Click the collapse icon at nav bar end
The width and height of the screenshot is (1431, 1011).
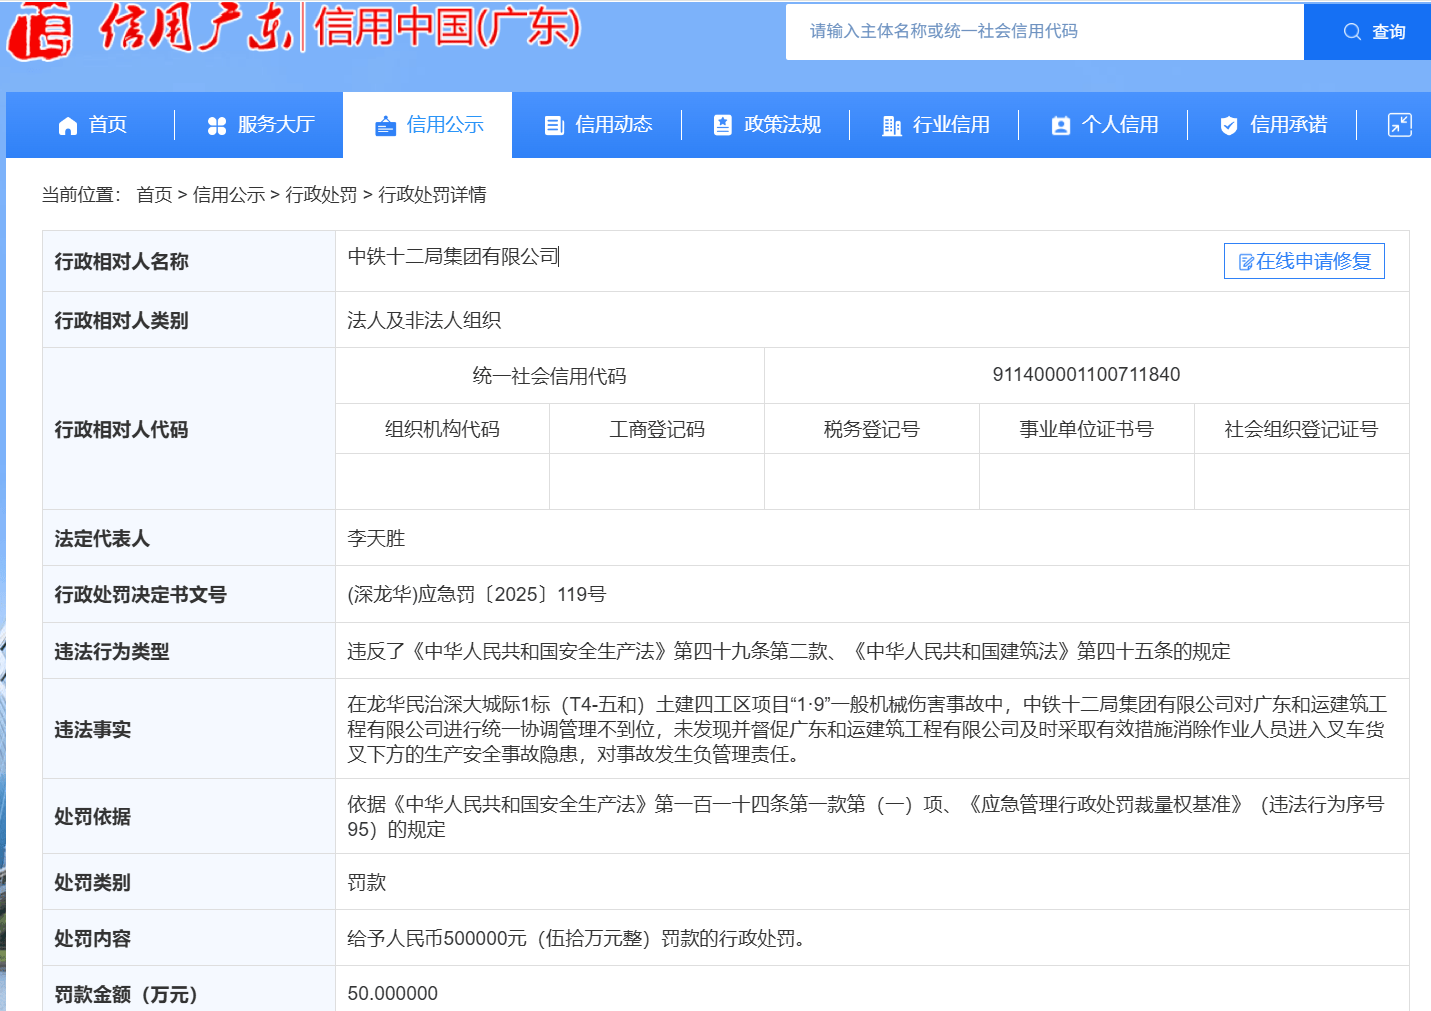click(x=1399, y=125)
